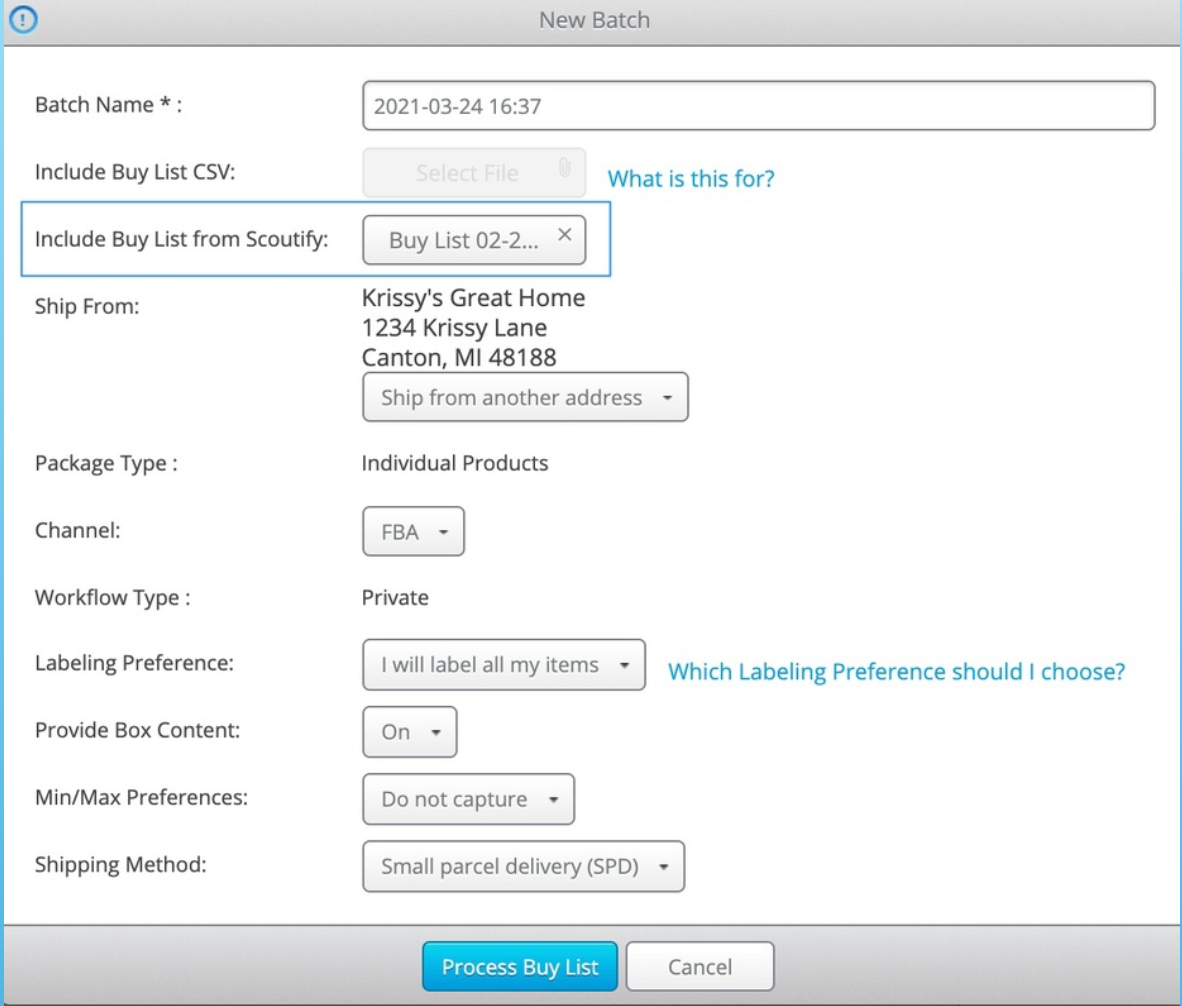Click the 'Krissy's Great Home' address text
This screenshot has height=1006, width=1182.
(473, 298)
